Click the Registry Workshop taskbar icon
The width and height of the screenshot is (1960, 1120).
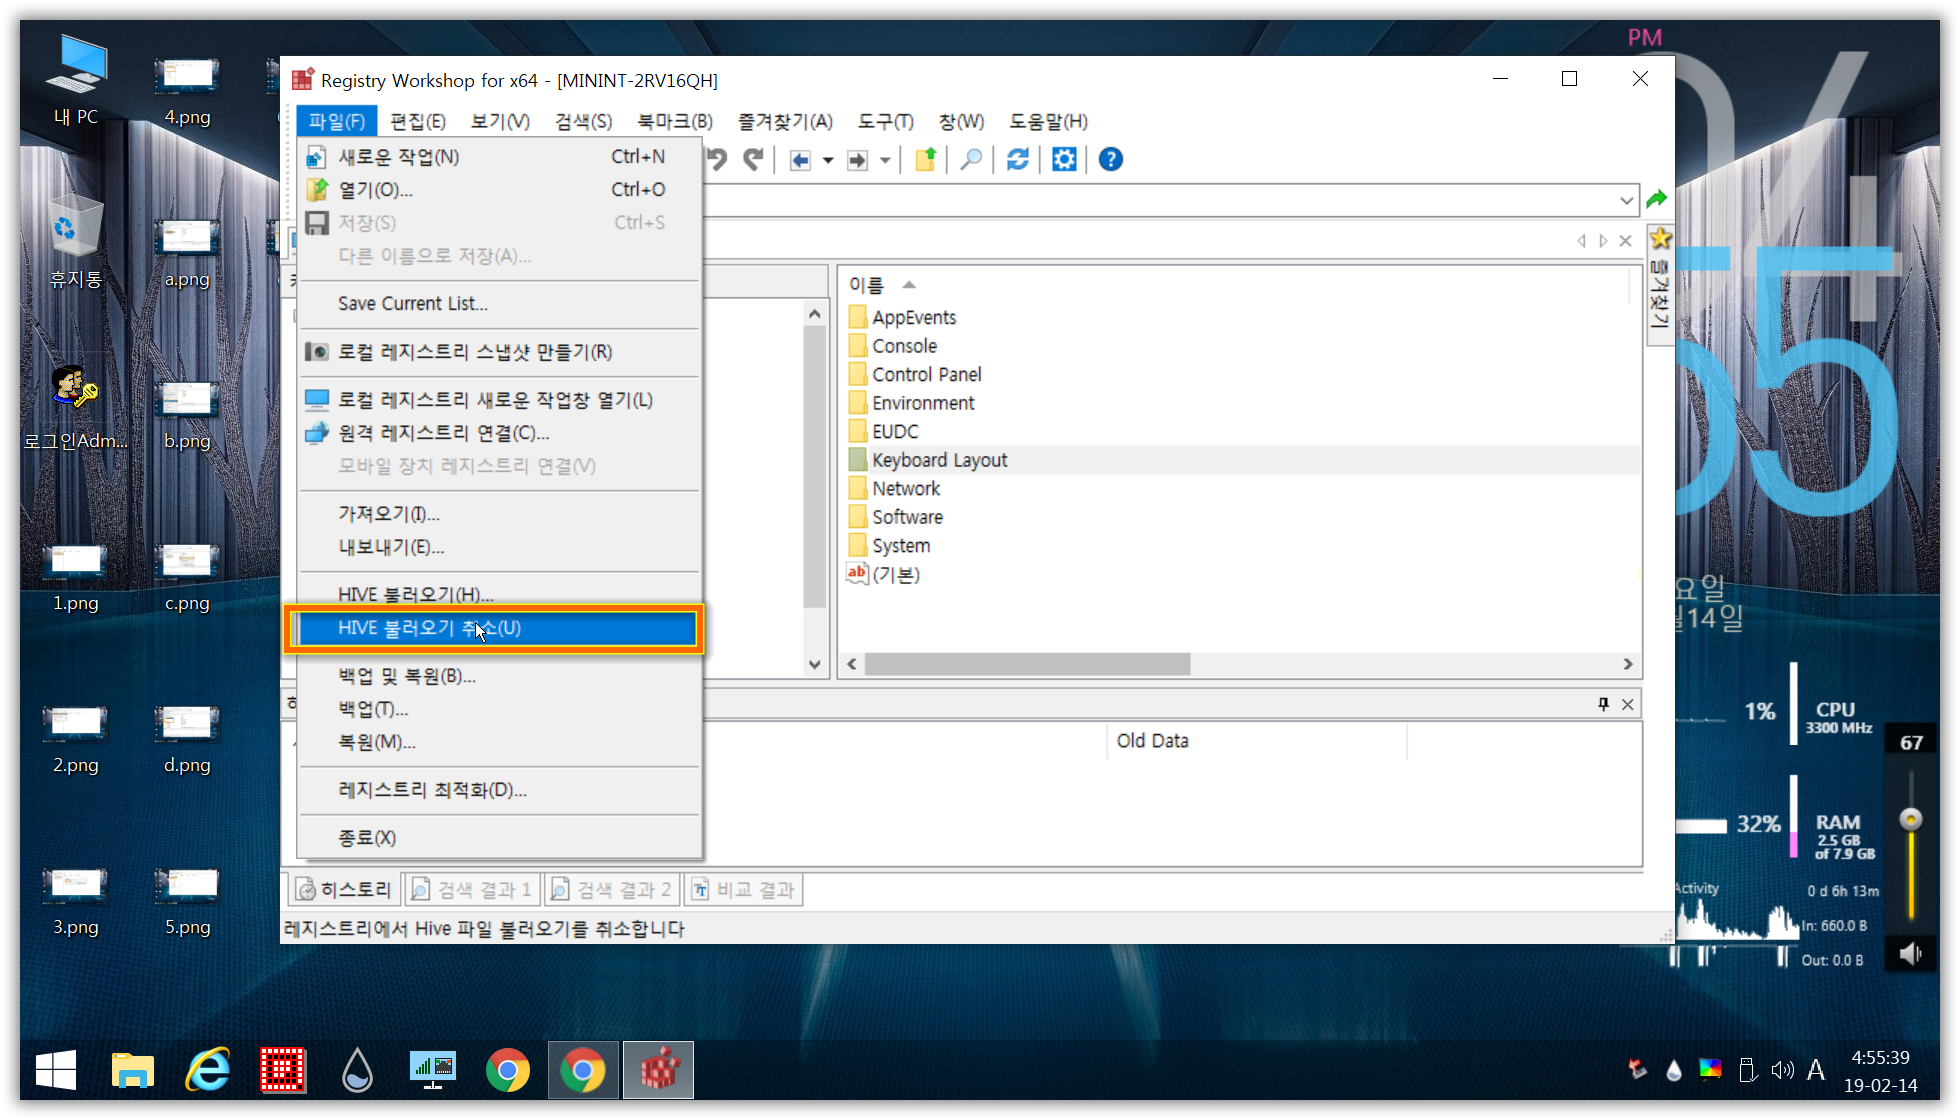(x=659, y=1070)
